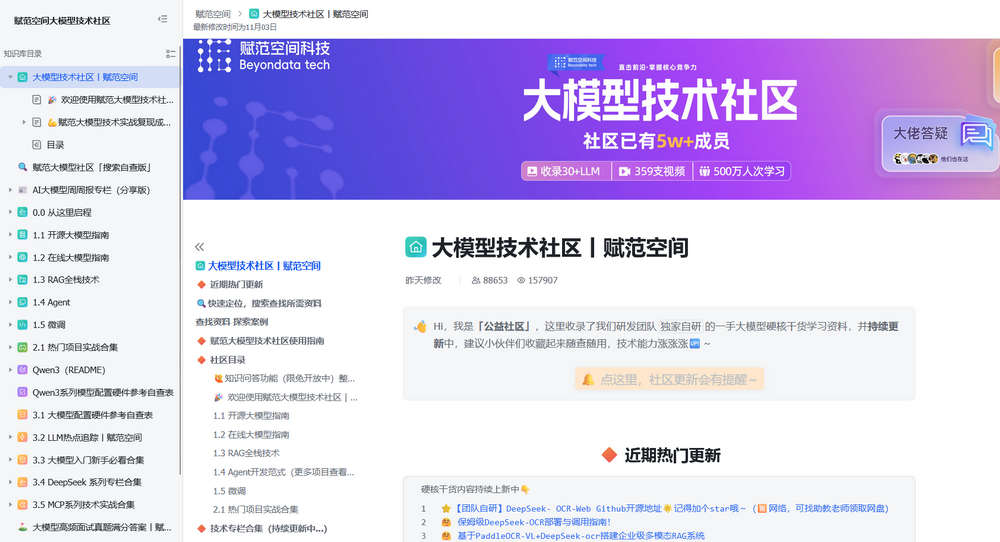Click outline entry 2.1 热门项目实战合集
The width and height of the screenshot is (1000, 542).
click(x=256, y=509)
